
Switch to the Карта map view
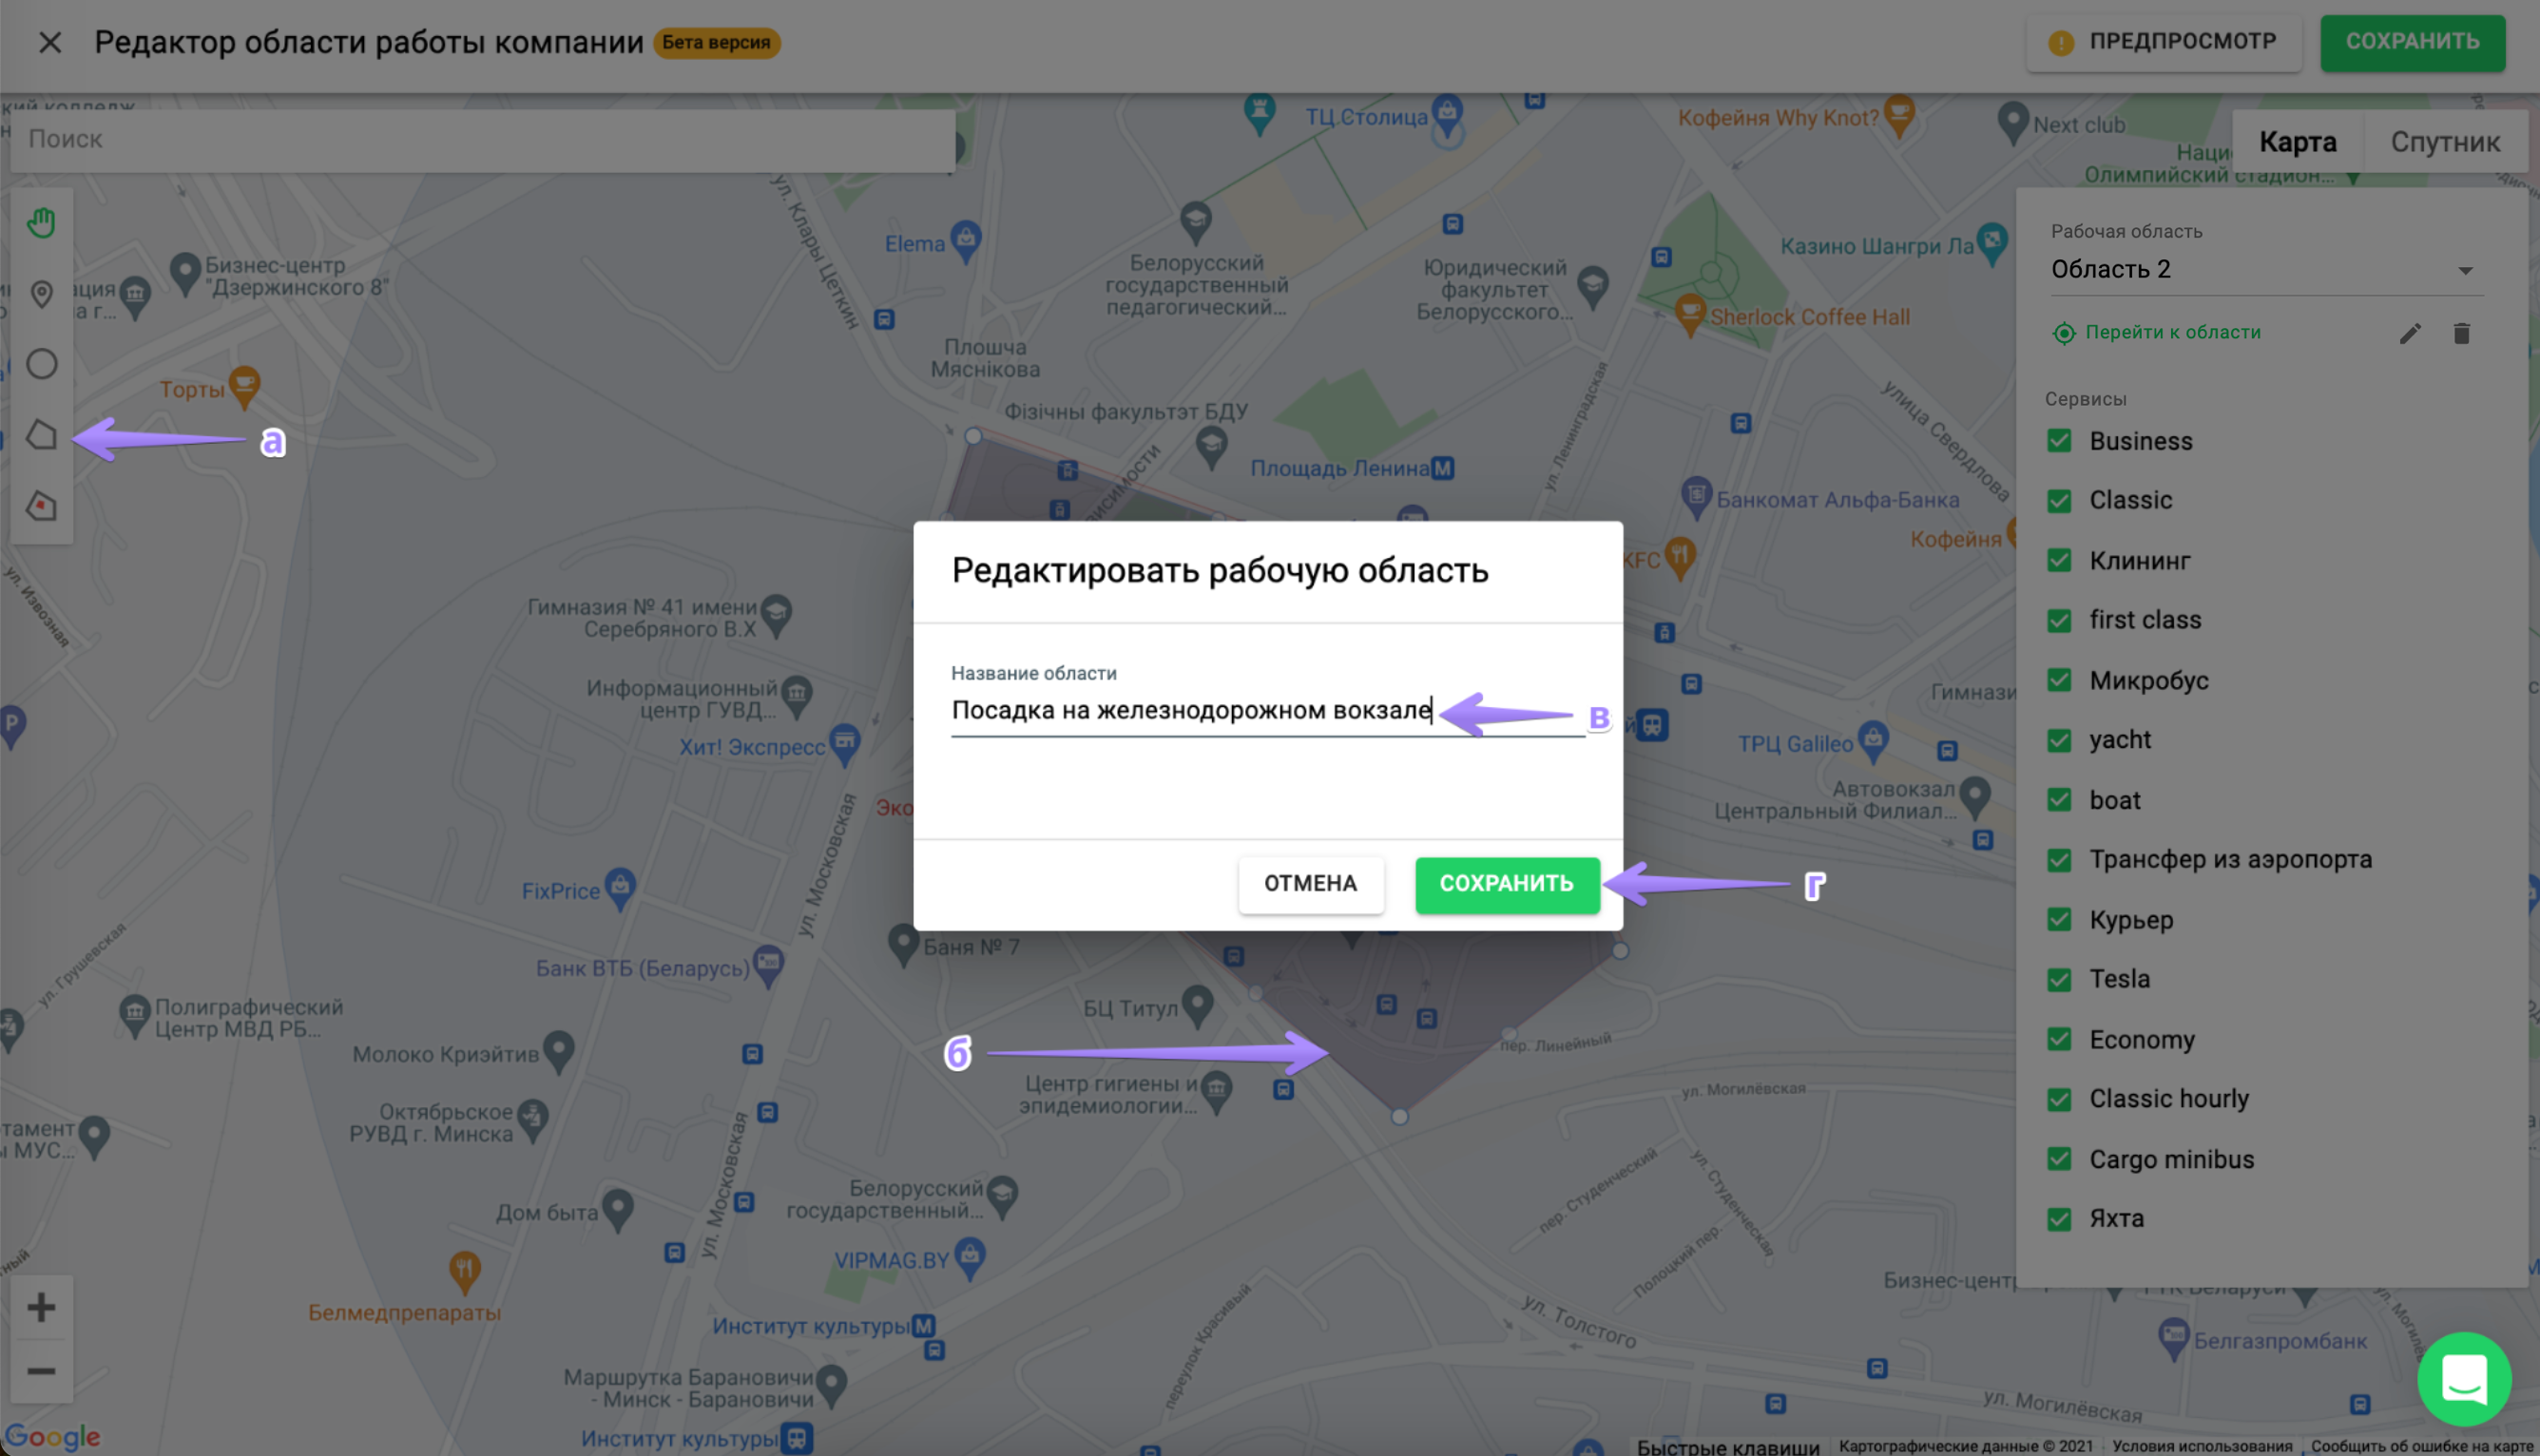click(2297, 142)
